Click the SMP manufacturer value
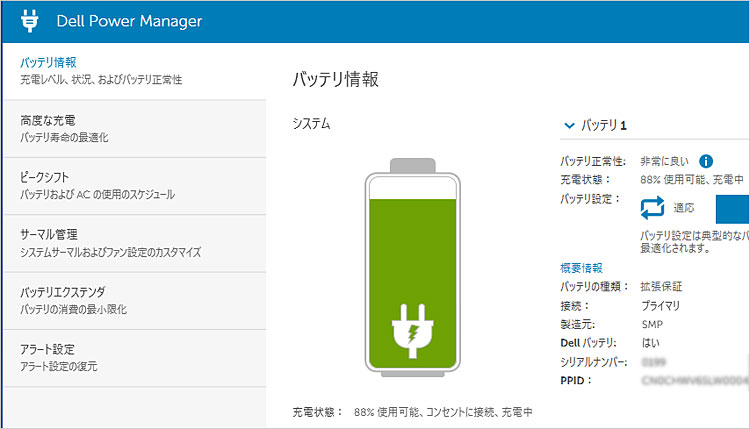 coord(652,324)
